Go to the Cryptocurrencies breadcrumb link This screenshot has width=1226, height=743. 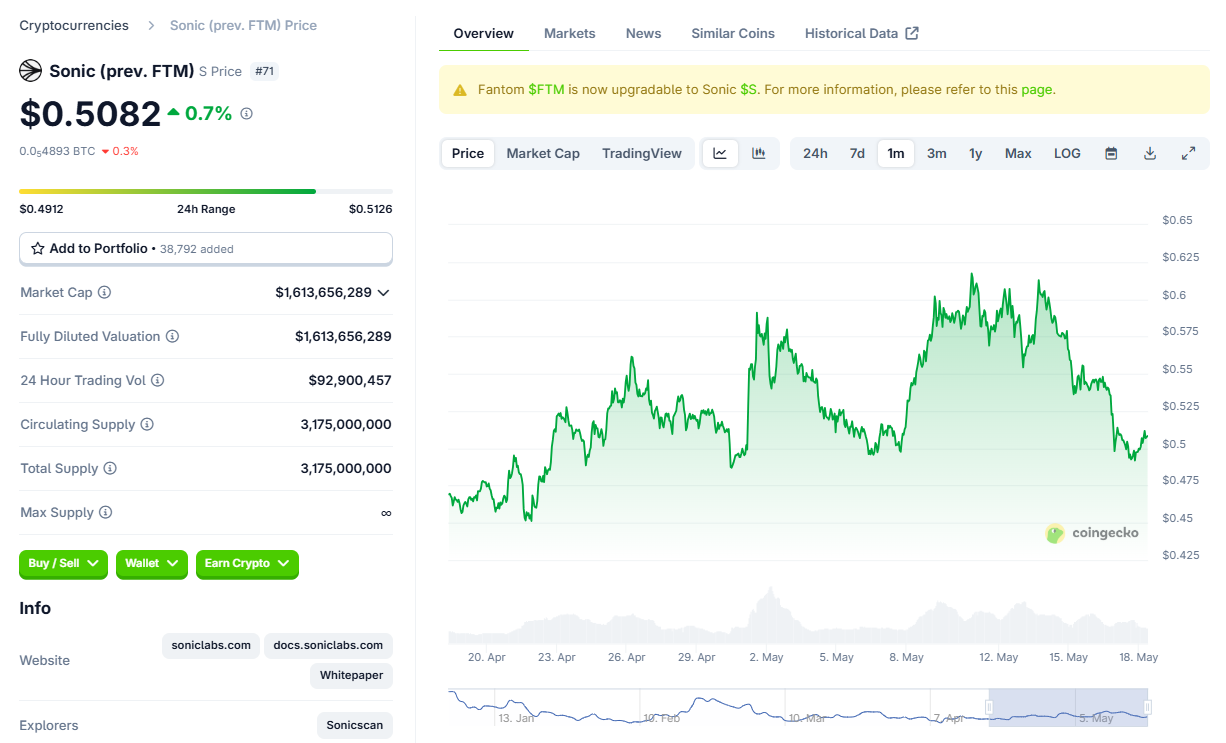[74, 25]
